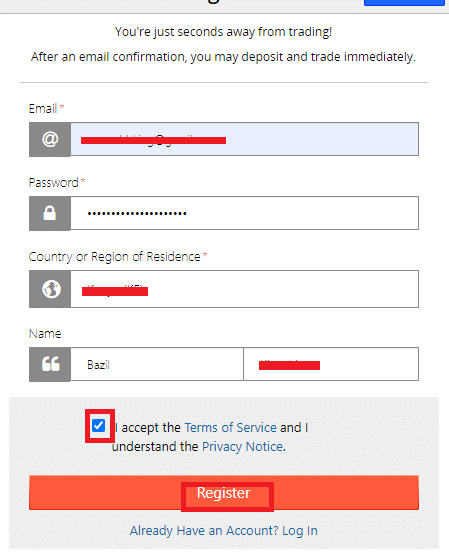Open the Privacy Notice link
Screen dimensions: 449x557
coord(243,447)
